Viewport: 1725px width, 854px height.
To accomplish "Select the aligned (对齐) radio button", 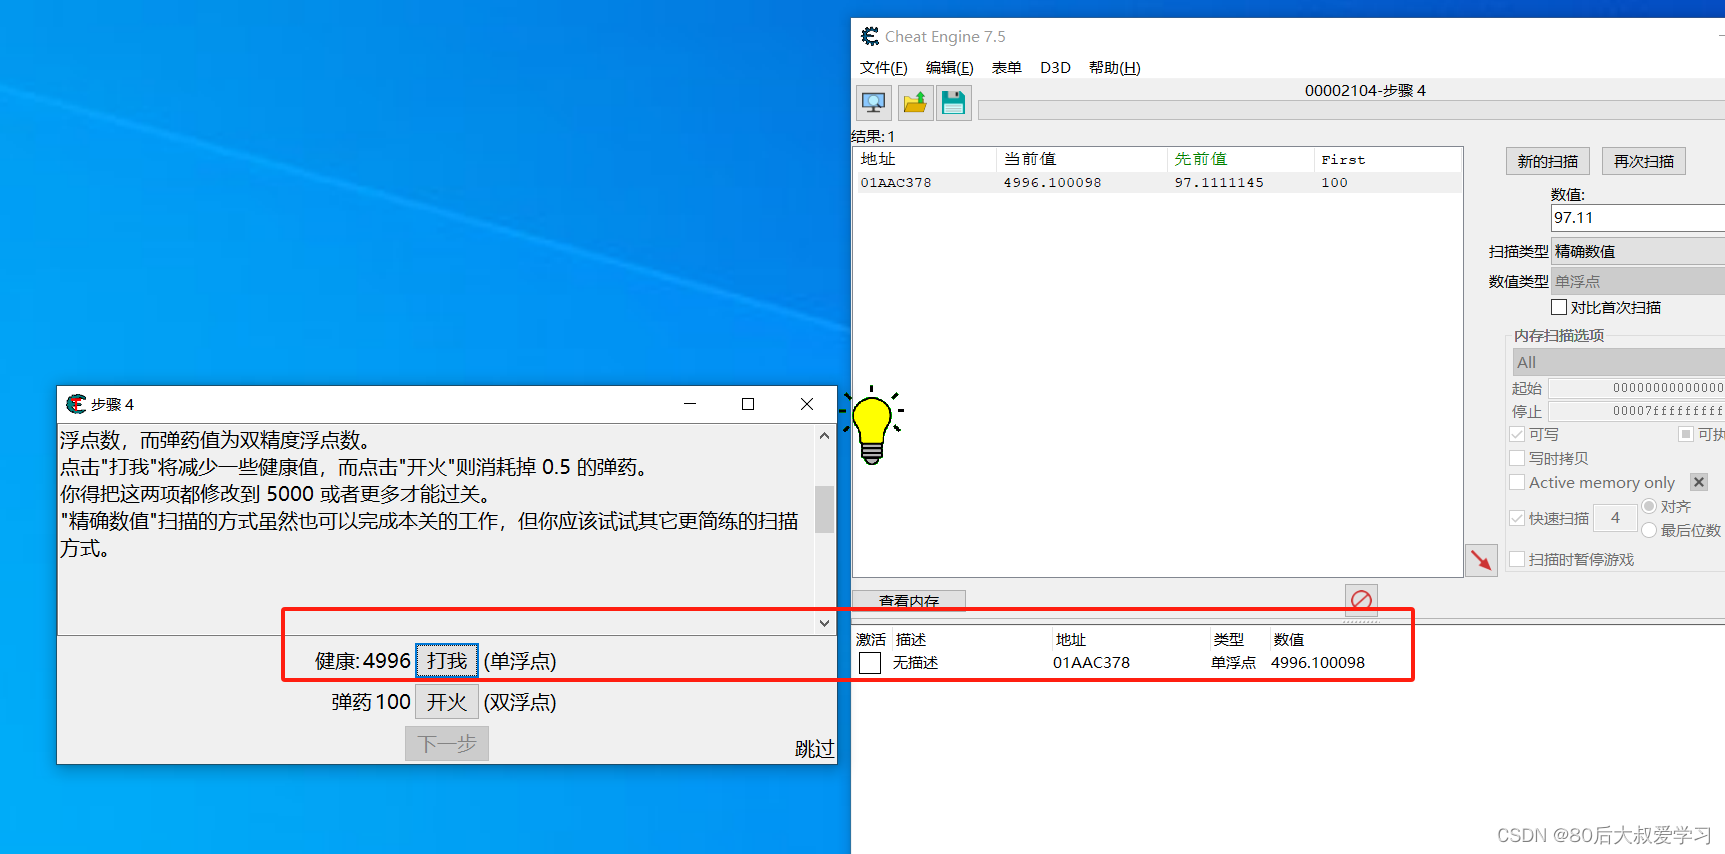I will (x=1649, y=506).
